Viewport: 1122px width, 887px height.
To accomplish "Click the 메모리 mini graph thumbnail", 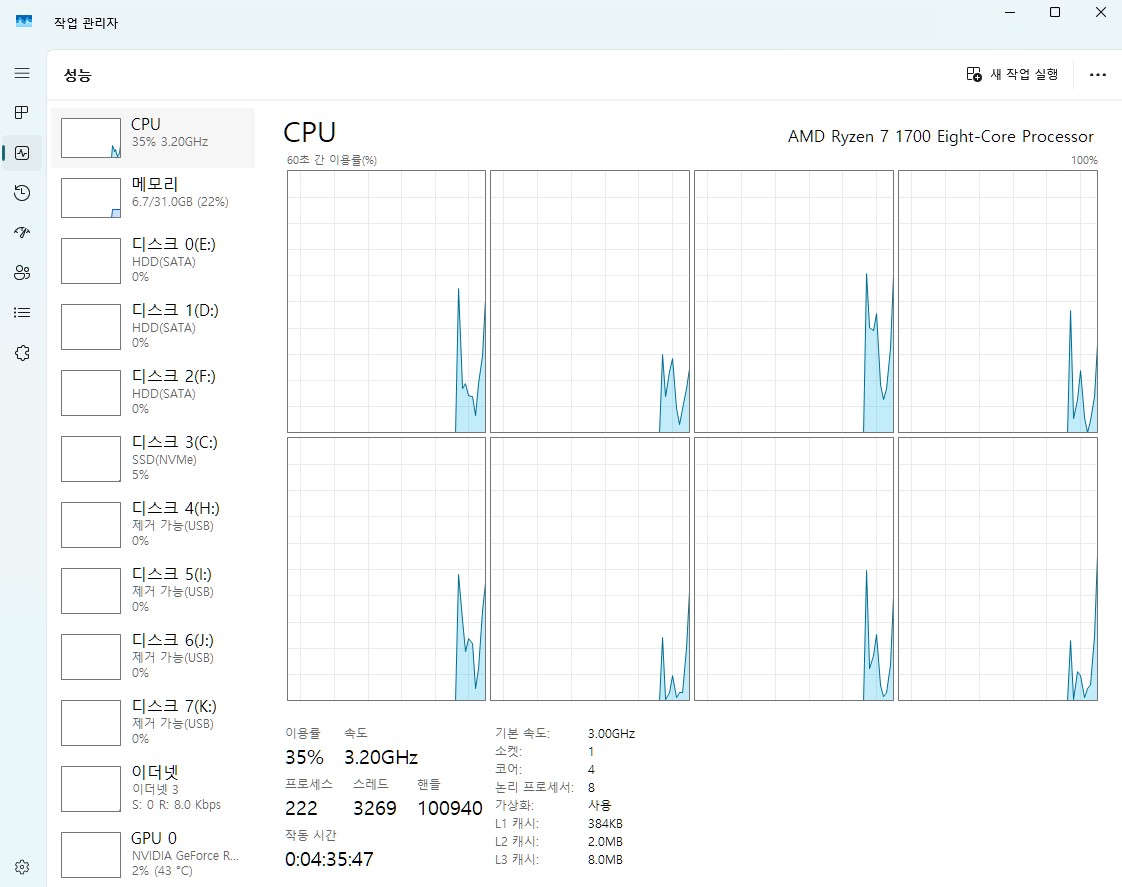I will (91, 198).
